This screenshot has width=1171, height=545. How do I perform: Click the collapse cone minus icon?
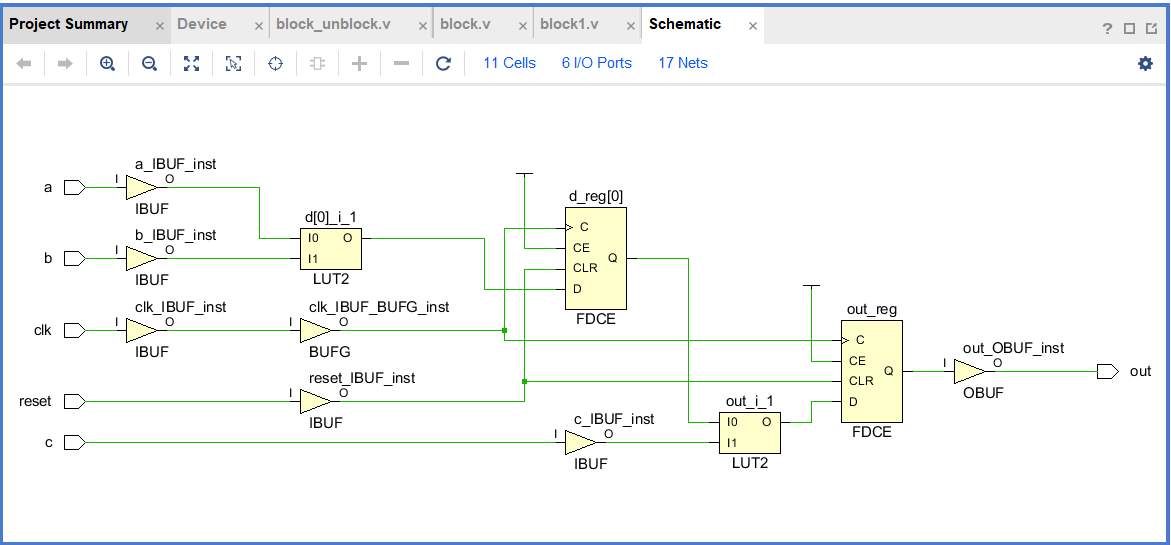(401, 63)
